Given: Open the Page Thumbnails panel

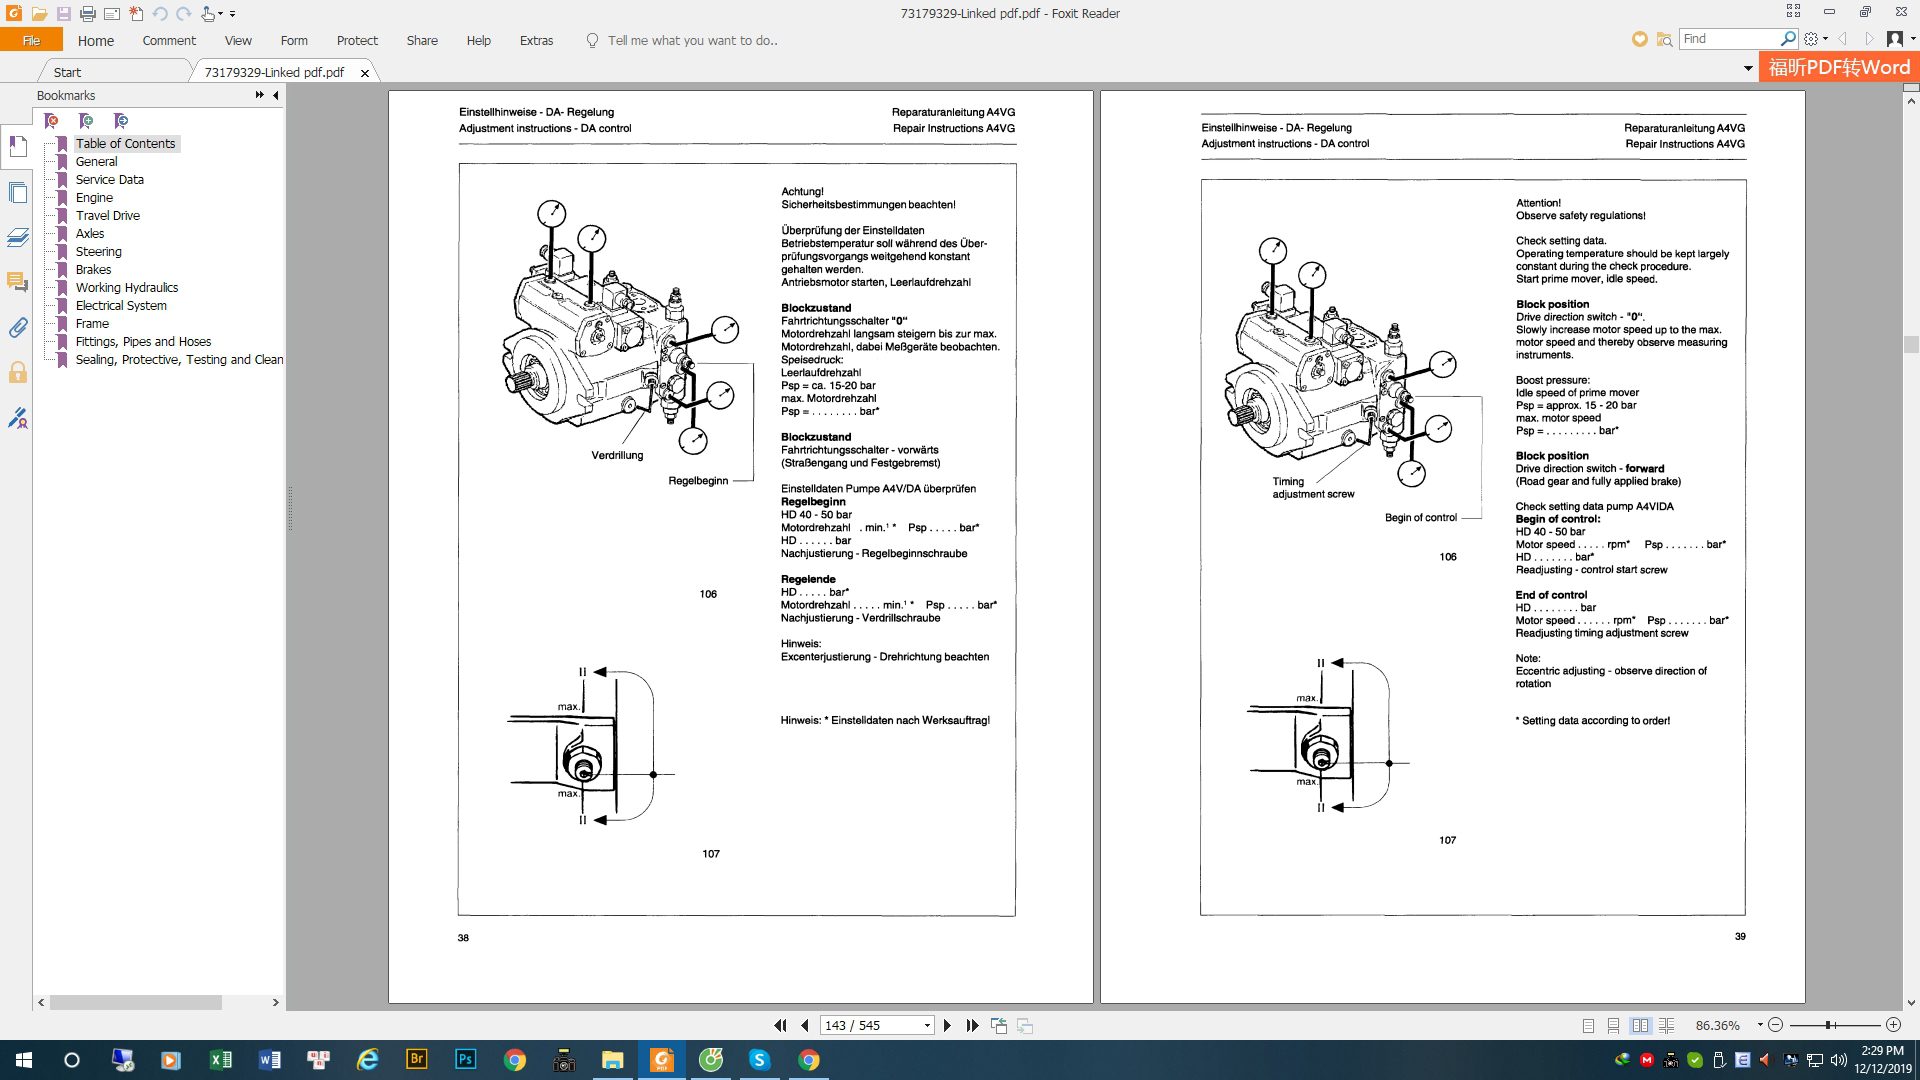Looking at the screenshot, I should point(18,193).
